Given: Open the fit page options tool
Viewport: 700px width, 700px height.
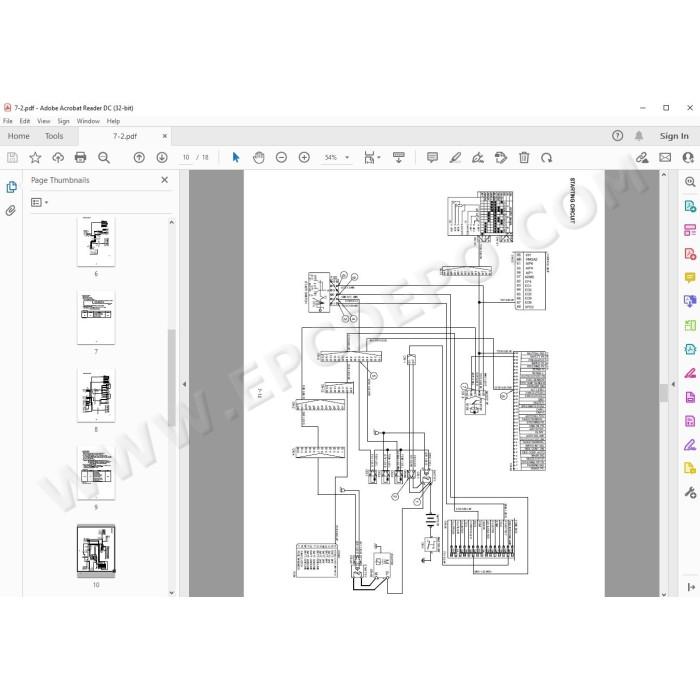Looking at the screenshot, I should (x=372, y=158).
